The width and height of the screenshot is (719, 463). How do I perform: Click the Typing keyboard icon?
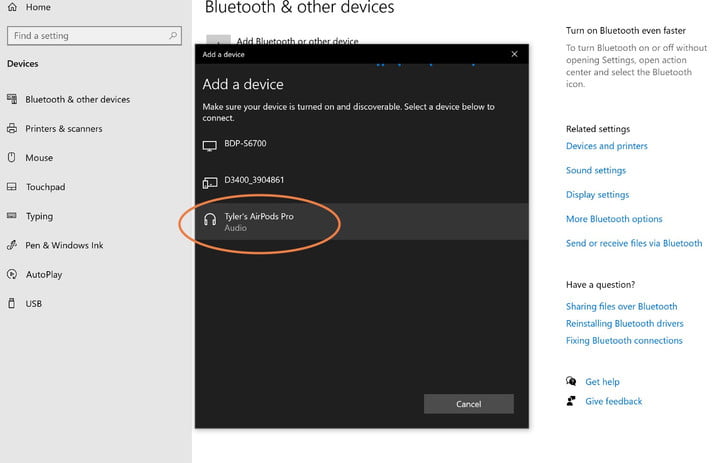tap(12, 215)
